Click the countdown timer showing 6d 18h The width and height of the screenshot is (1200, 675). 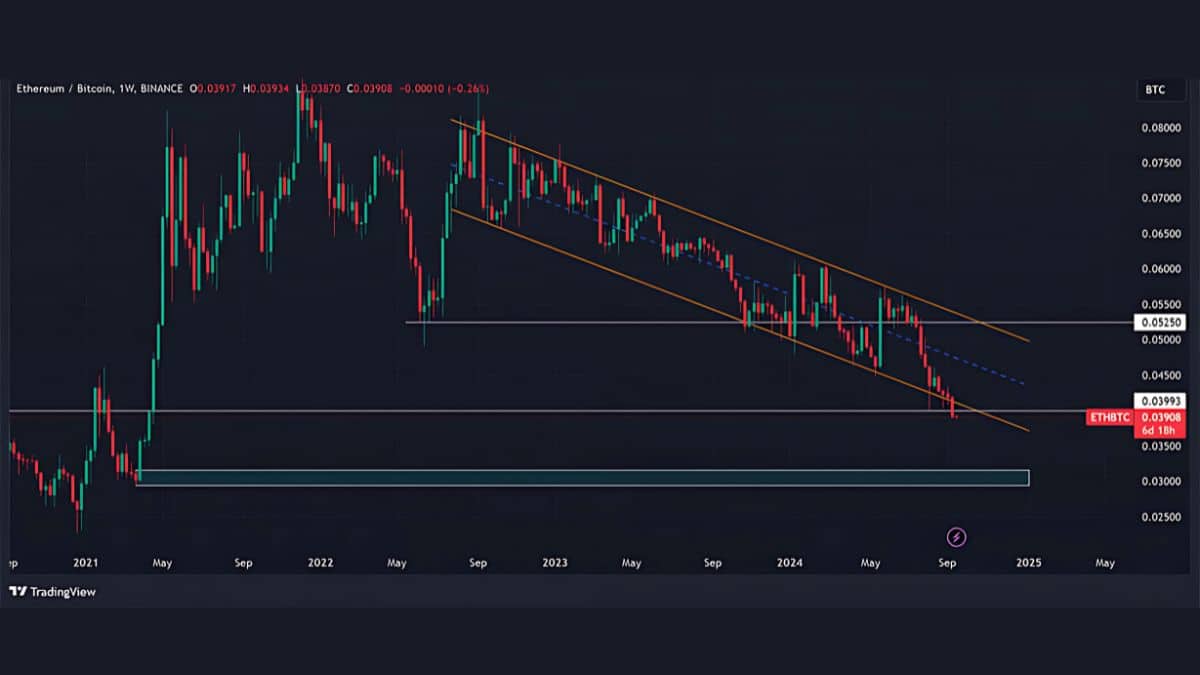(1159, 429)
